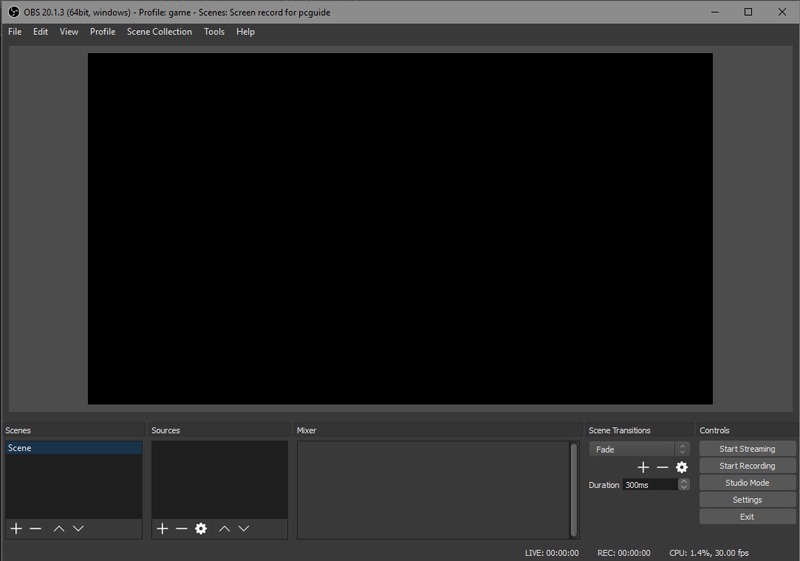Open the Profile menu
This screenshot has height=561, width=800.
(102, 32)
